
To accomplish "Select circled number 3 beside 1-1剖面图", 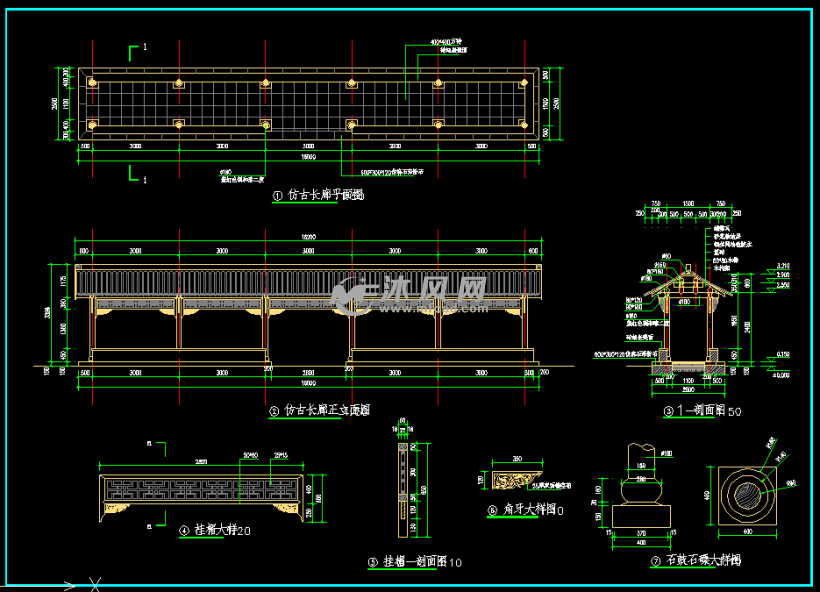I will tap(668, 411).
